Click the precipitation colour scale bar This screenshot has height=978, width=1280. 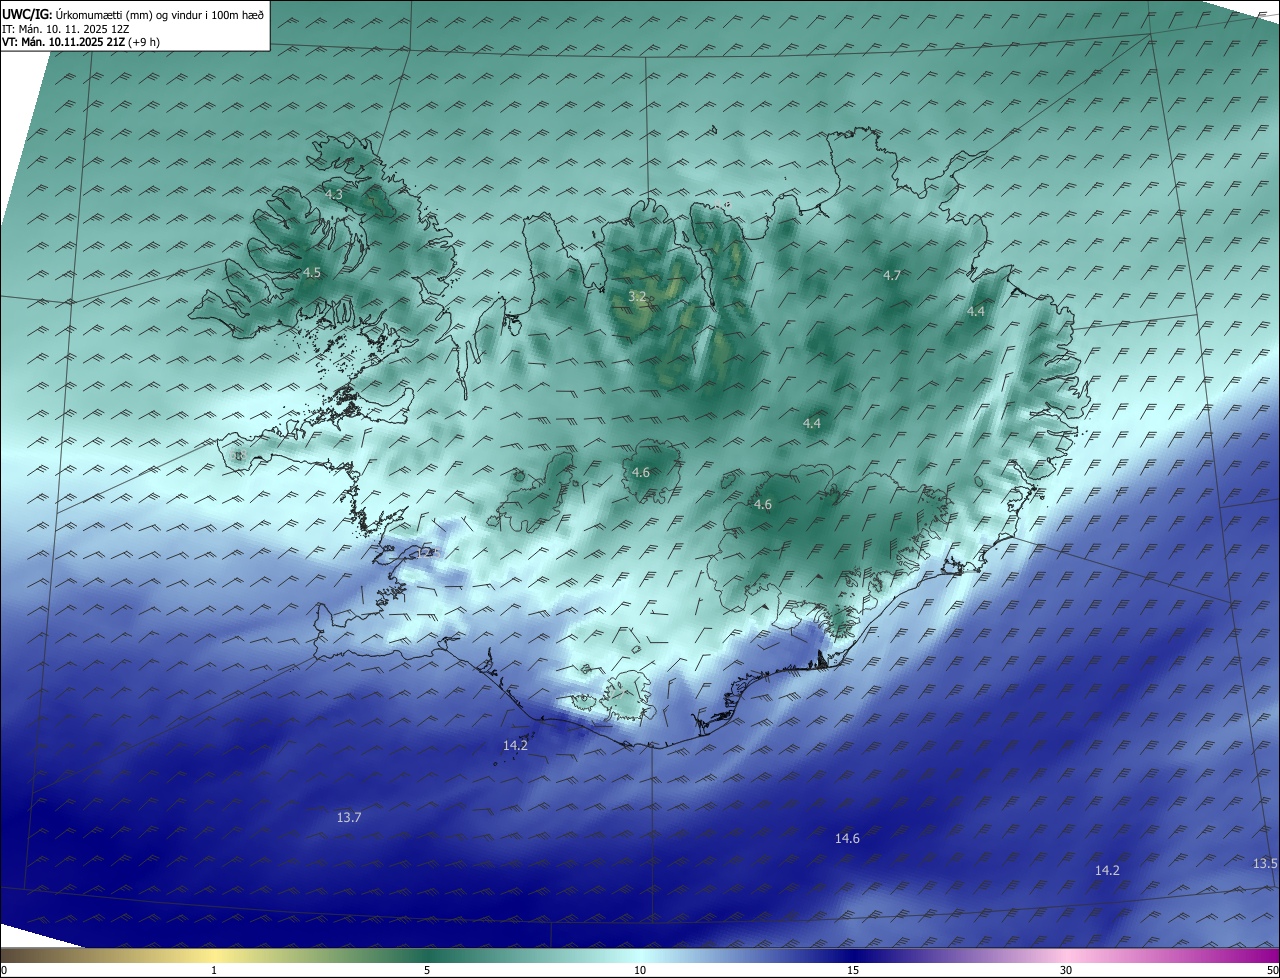(640, 955)
